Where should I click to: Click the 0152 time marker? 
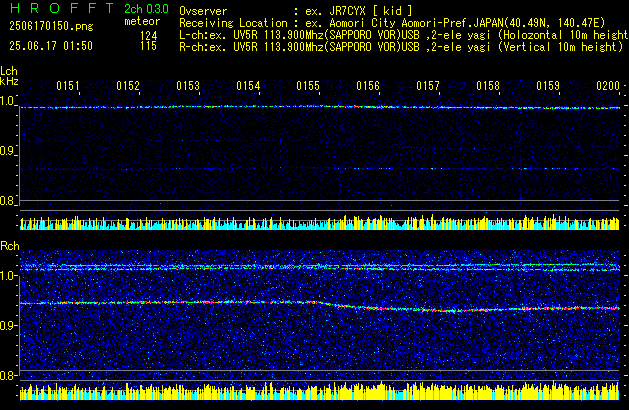(x=128, y=86)
